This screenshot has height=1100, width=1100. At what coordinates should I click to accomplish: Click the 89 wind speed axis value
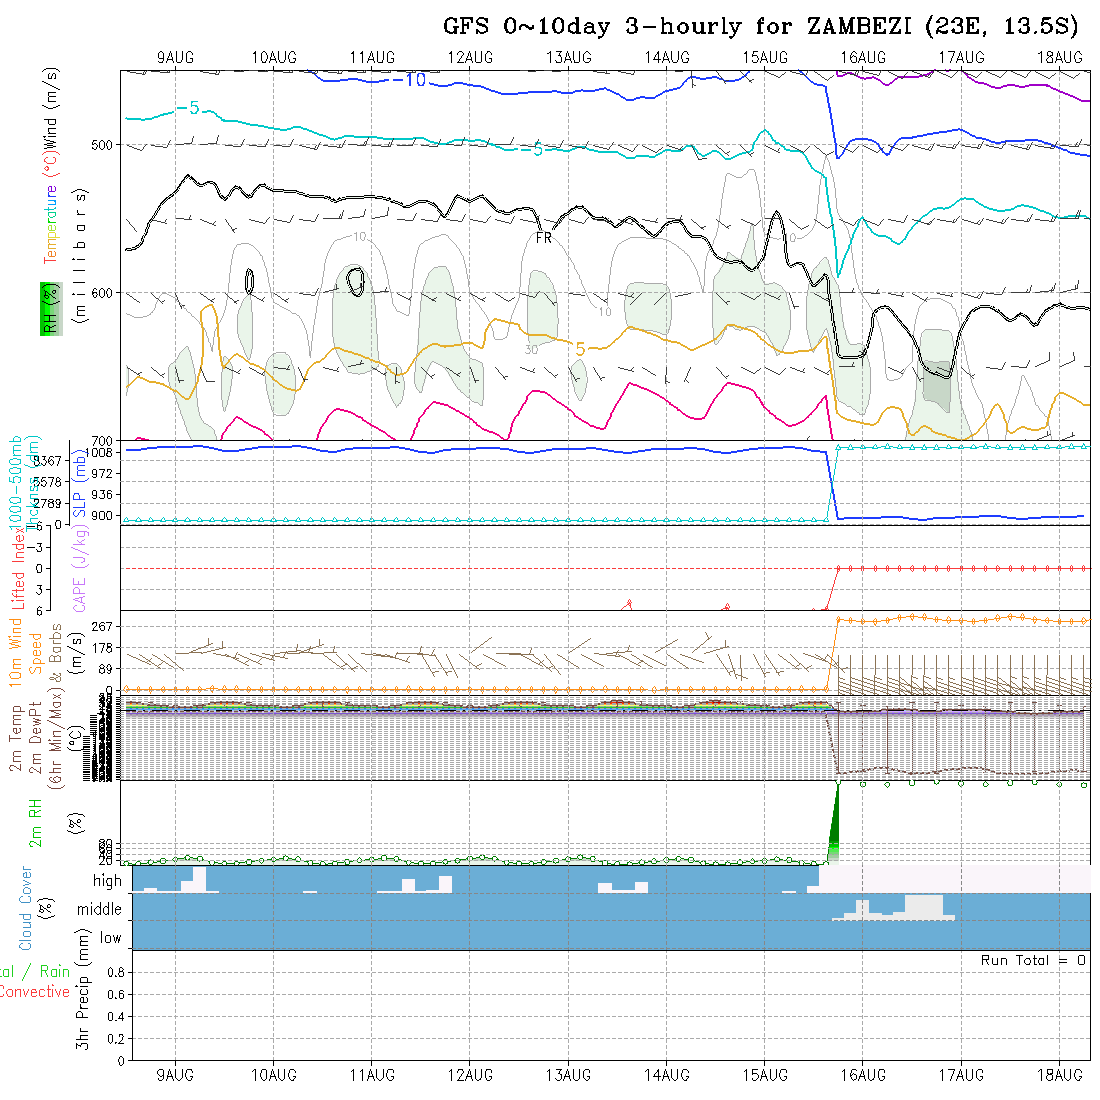click(105, 669)
